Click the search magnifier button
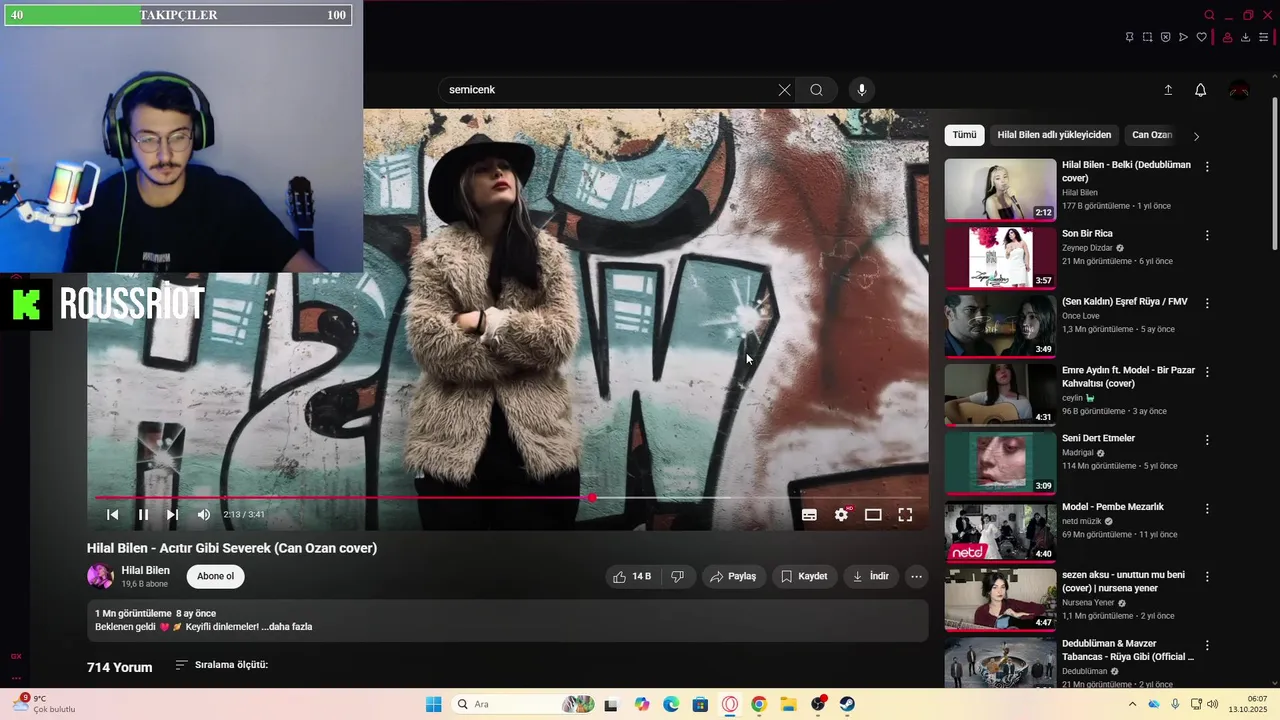1280x720 pixels. tap(816, 90)
